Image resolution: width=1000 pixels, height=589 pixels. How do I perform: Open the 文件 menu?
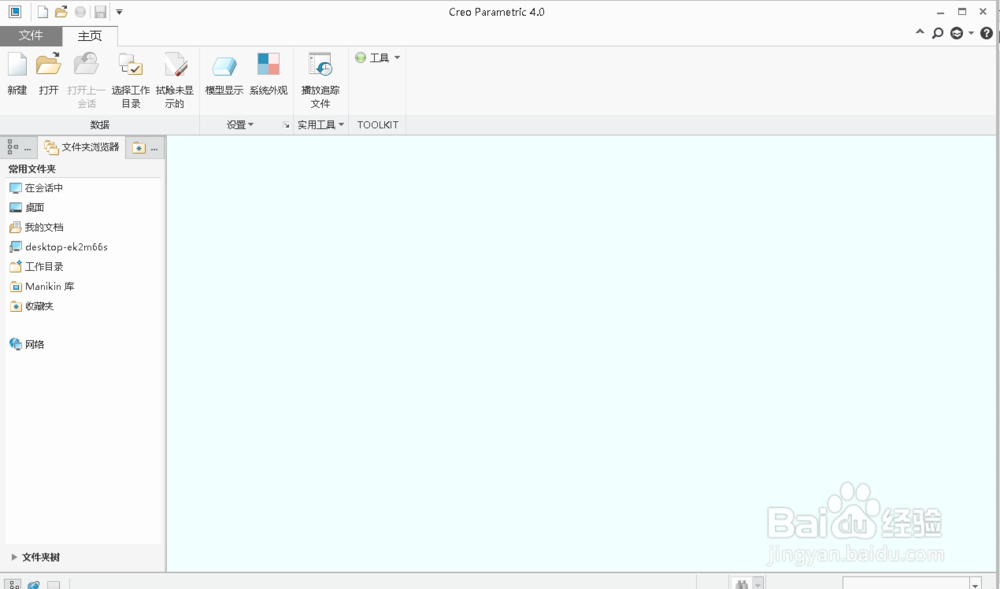[x=31, y=36]
